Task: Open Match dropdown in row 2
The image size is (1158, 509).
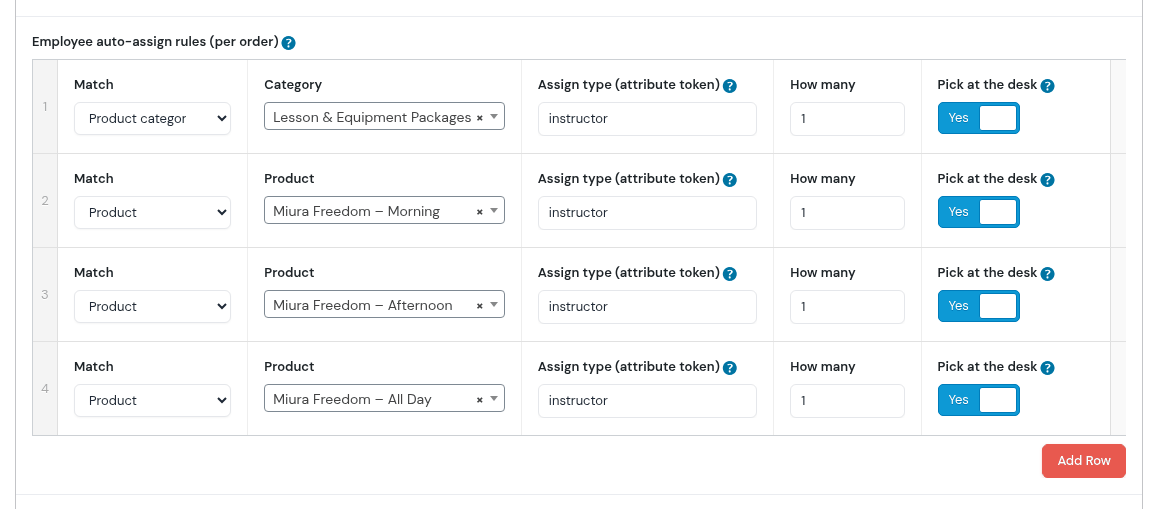Action: (152, 212)
